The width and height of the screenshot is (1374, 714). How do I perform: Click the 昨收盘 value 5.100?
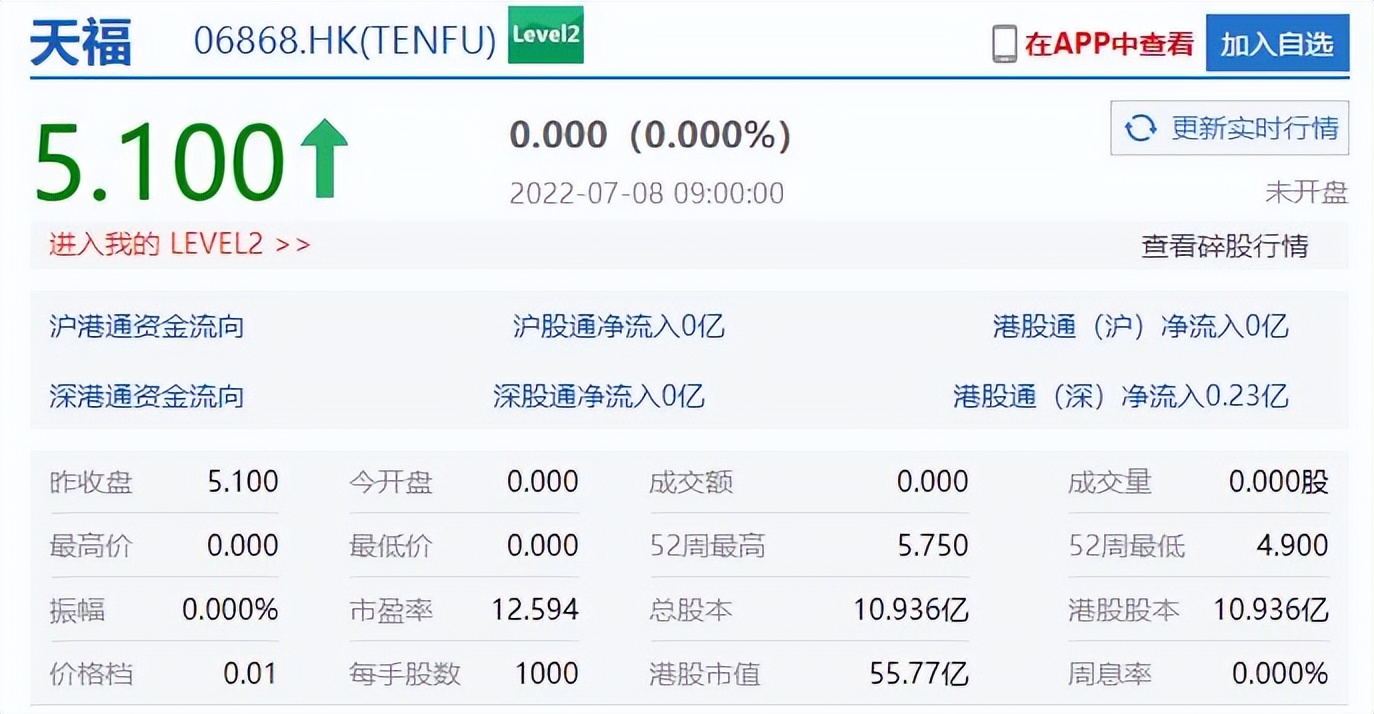point(243,482)
